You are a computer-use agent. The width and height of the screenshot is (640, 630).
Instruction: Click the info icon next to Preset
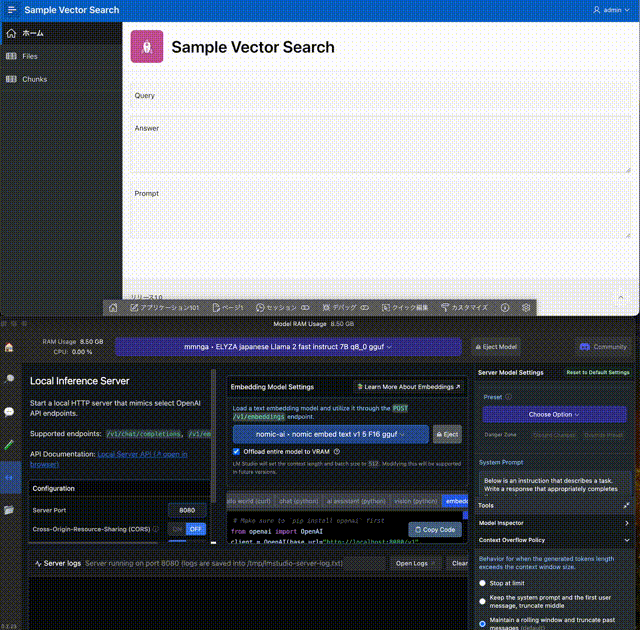(x=508, y=397)
